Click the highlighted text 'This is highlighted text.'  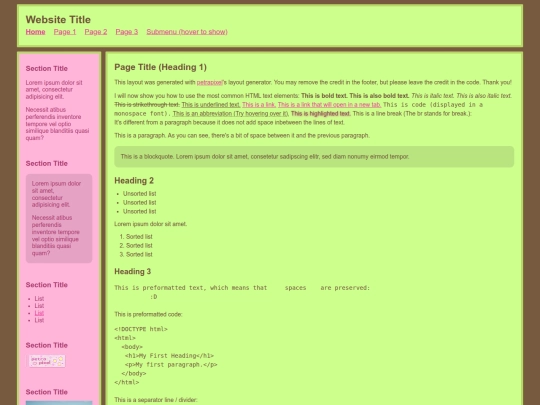pos(321,114)
